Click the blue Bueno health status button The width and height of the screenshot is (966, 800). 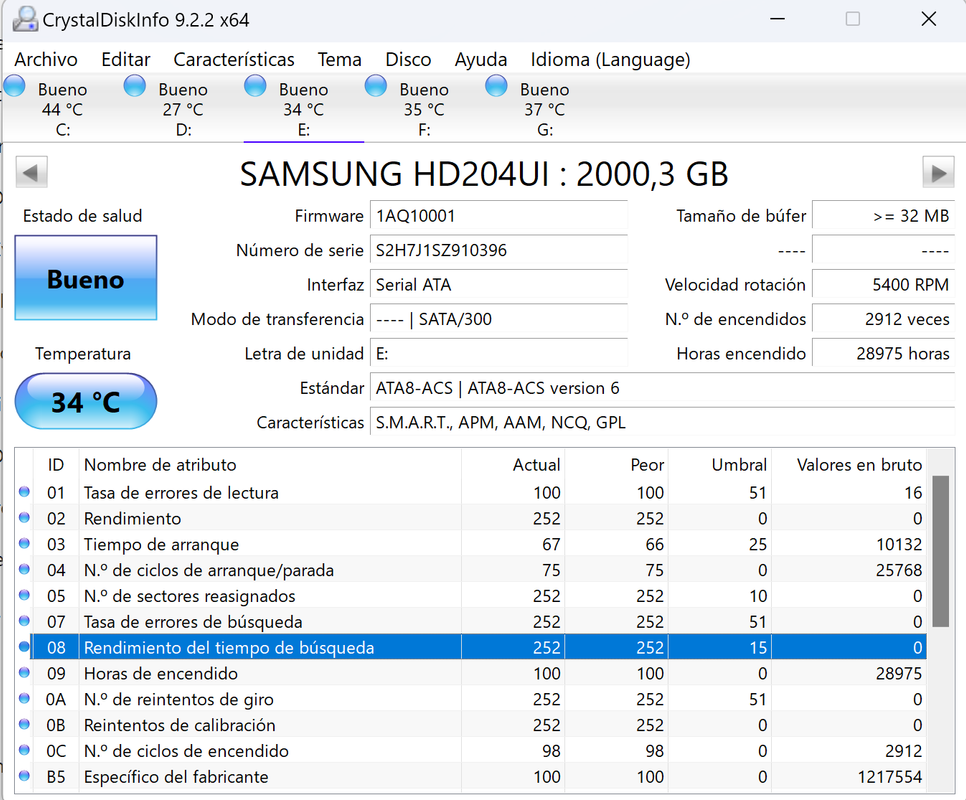pos(86,278)
